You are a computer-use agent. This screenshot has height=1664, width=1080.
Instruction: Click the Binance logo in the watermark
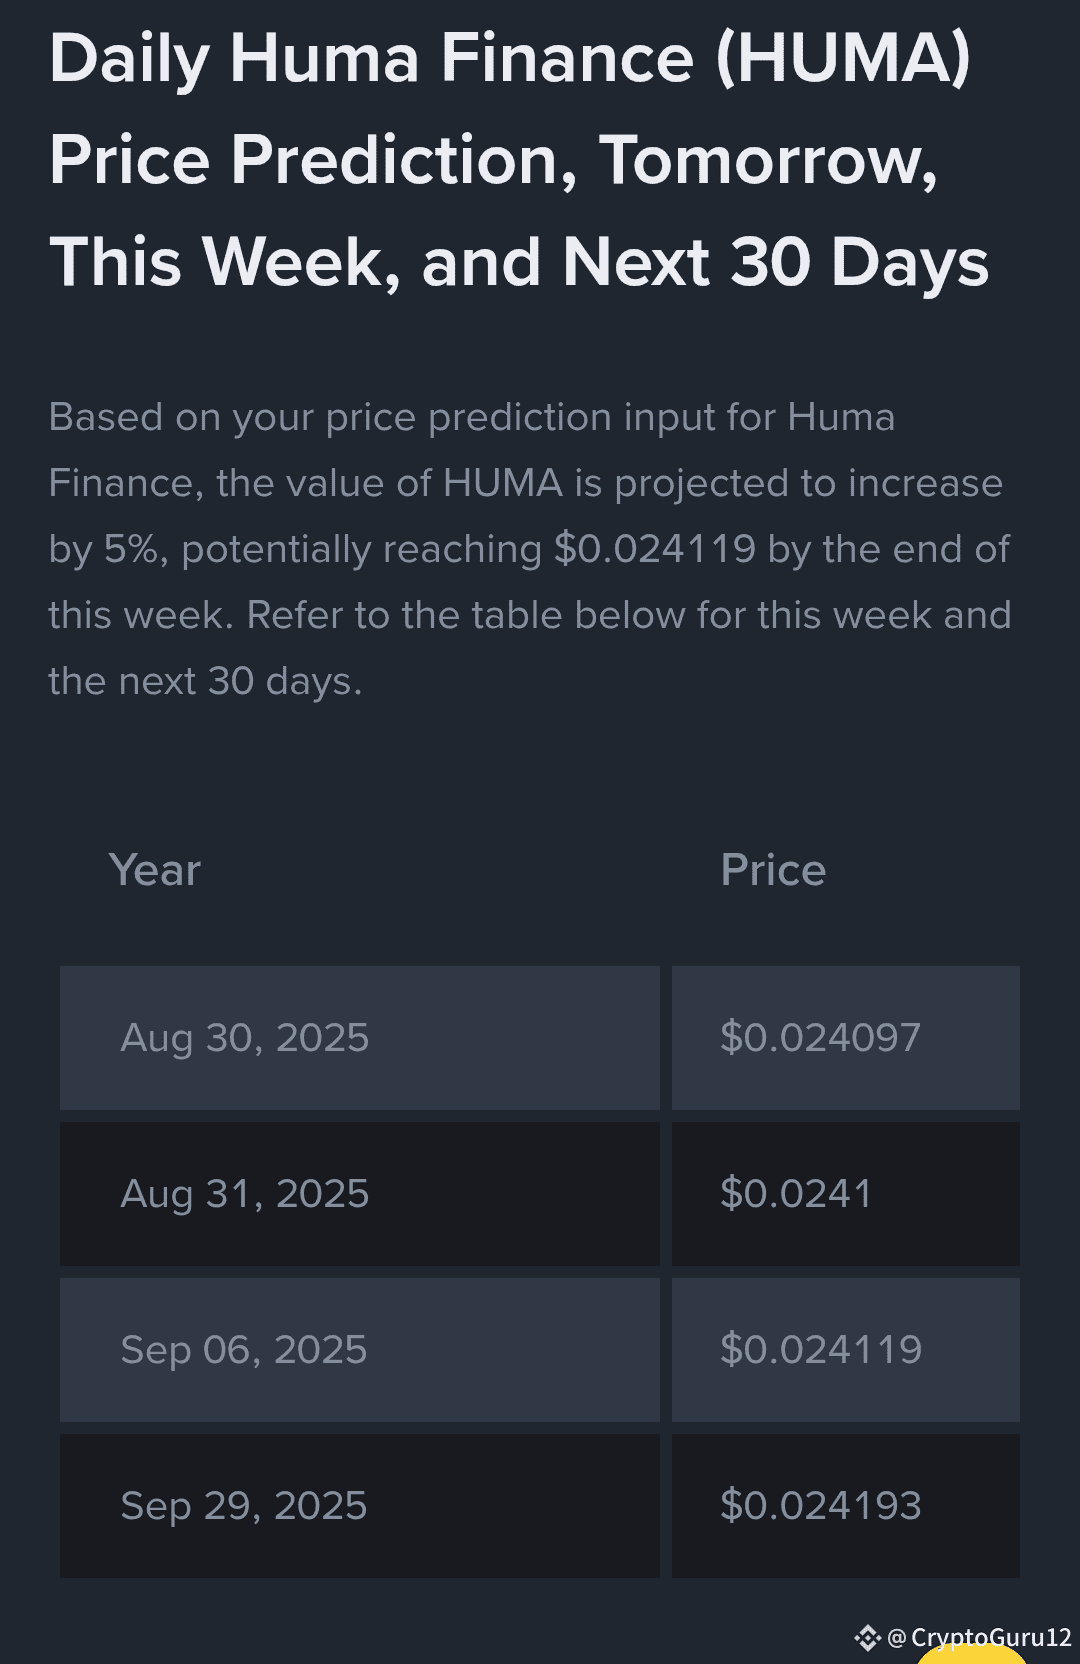[867, 1638]
